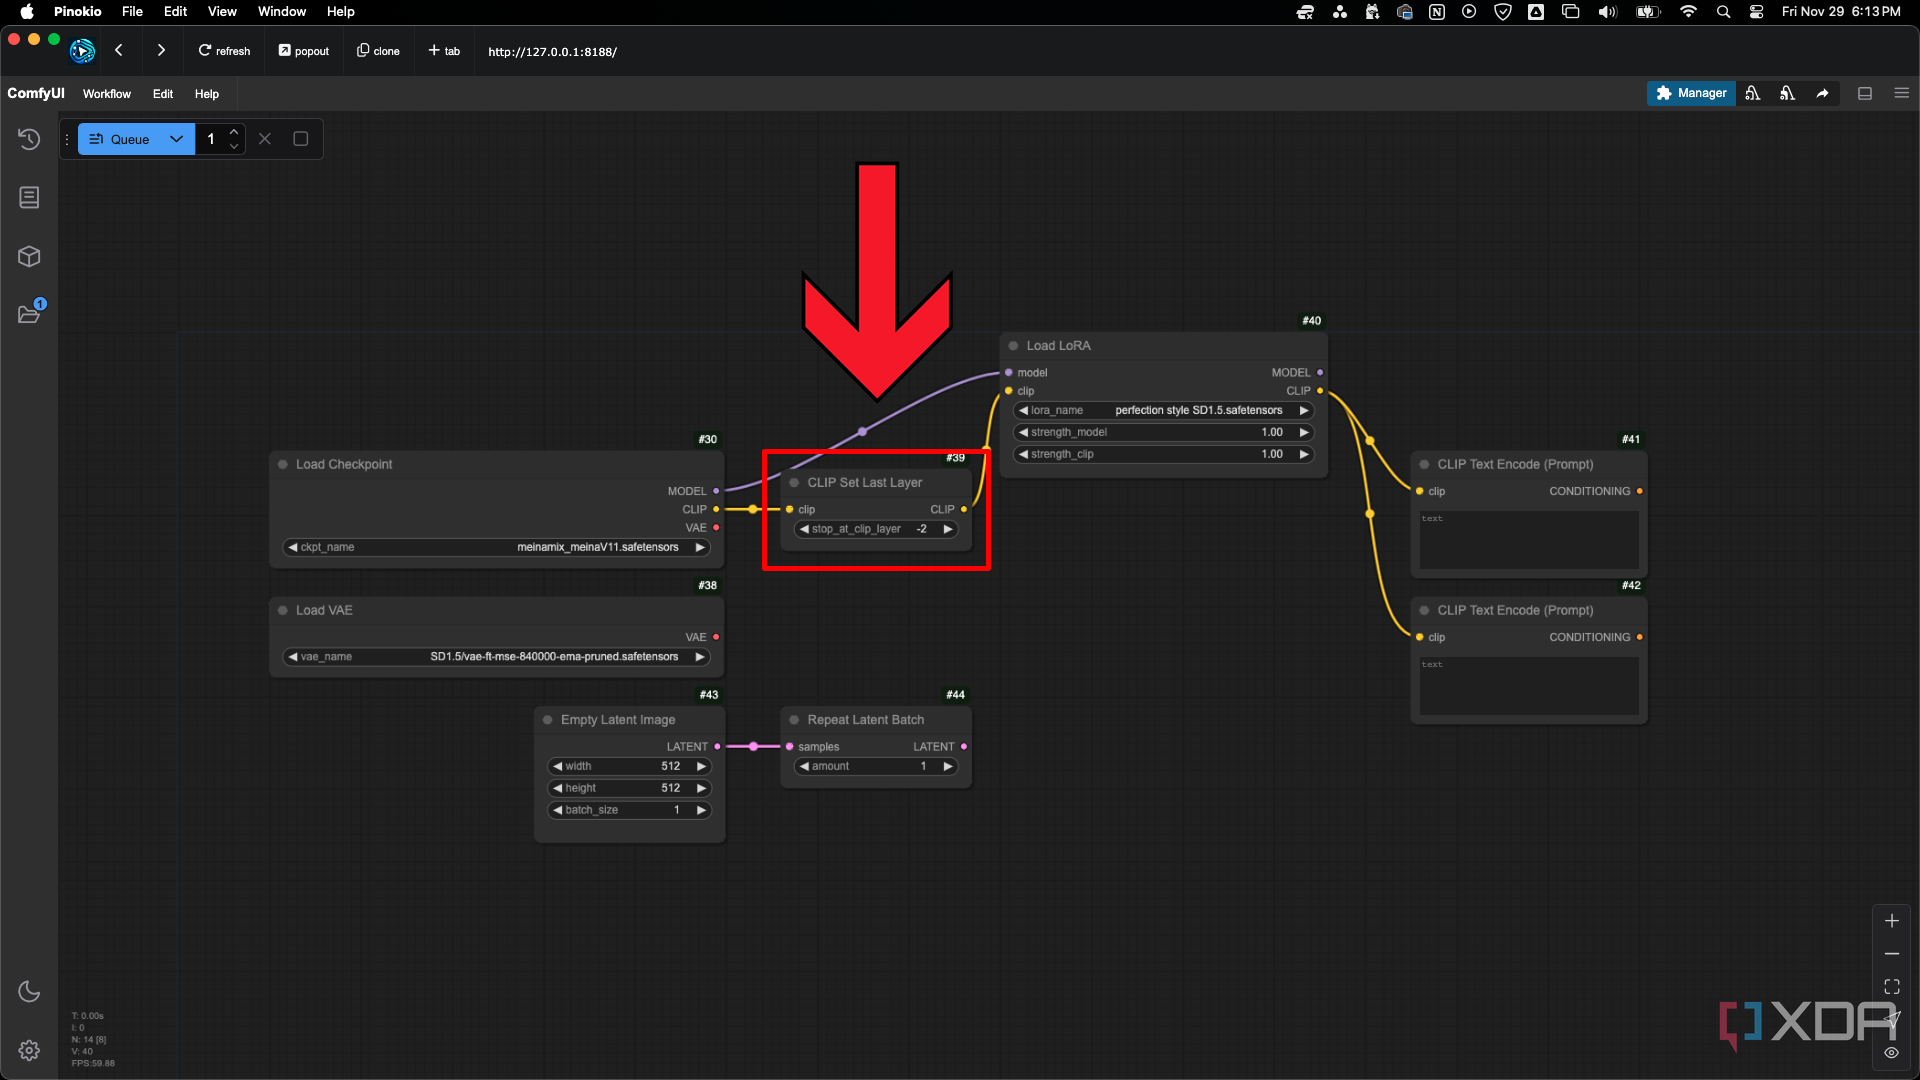Screen dimensions: 1920x1080
Task: Open the node library sidebar icon
Action: coord(29,198)
